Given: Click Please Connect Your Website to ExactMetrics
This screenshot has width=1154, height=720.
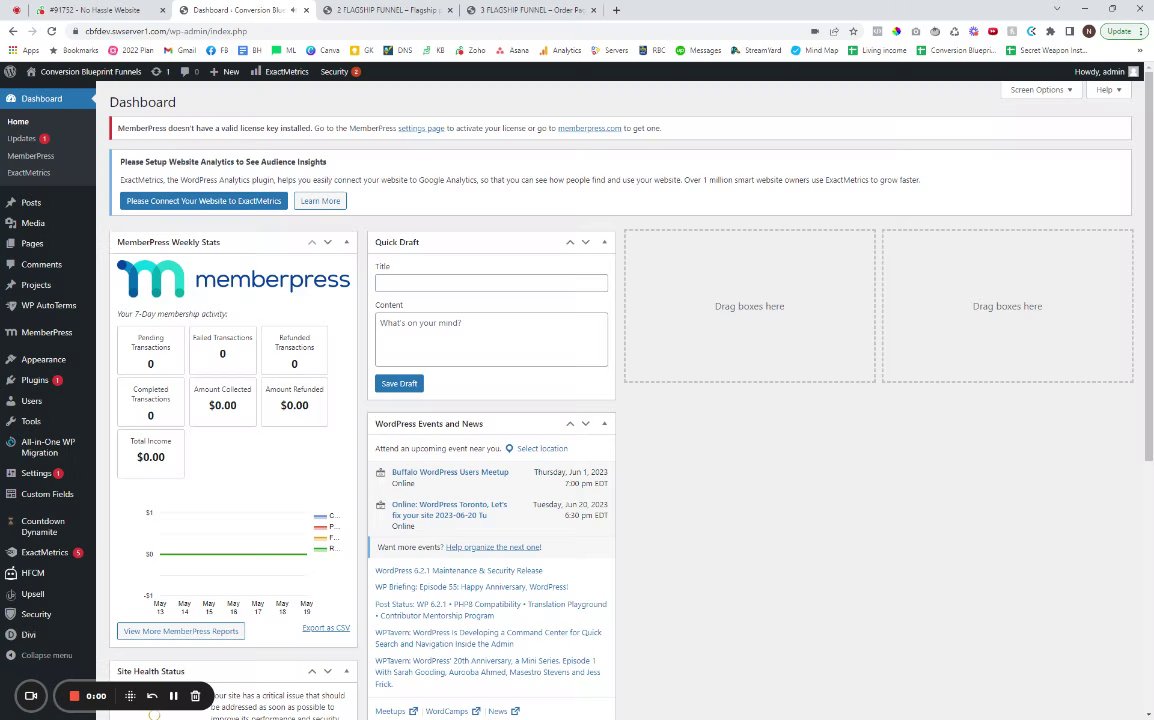Looking at the screenshot, I should [x=204, y=201].
